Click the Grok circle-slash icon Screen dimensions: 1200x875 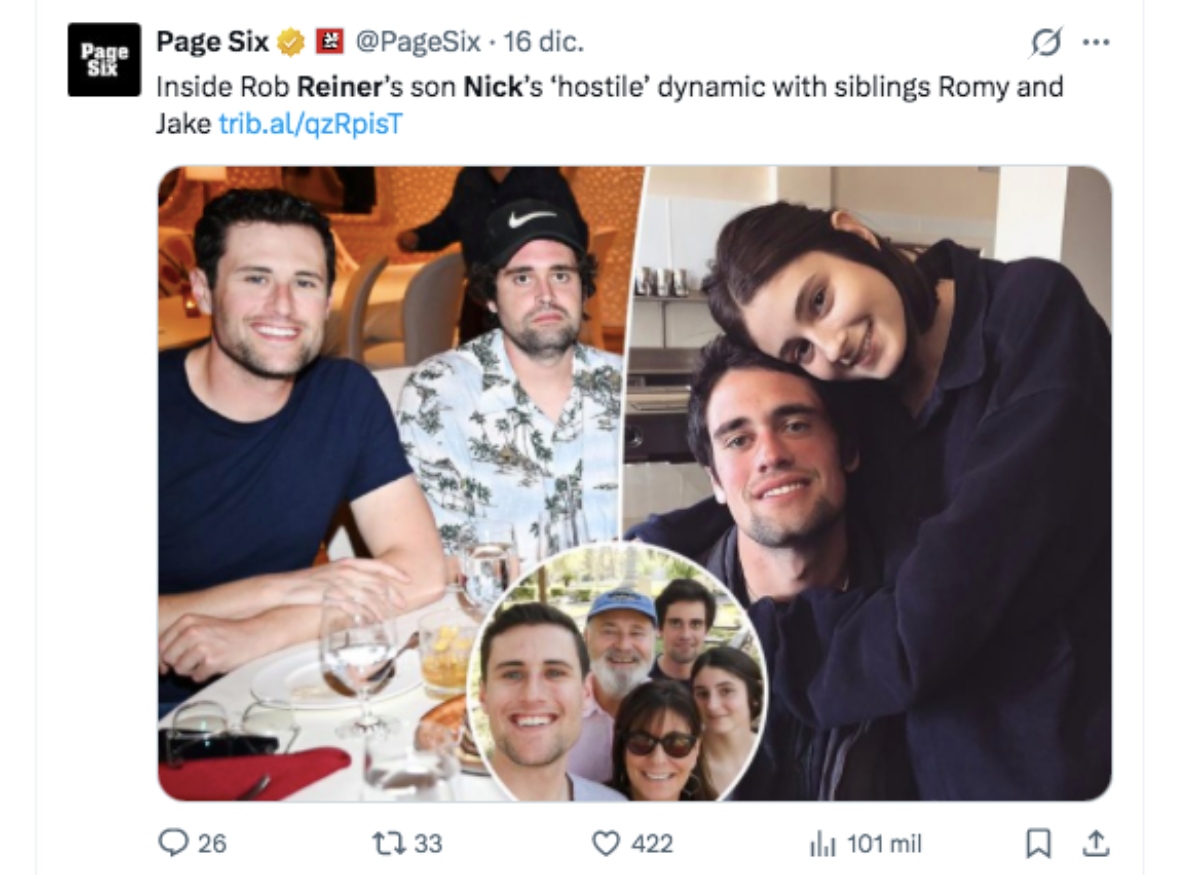coord(1047,43)
